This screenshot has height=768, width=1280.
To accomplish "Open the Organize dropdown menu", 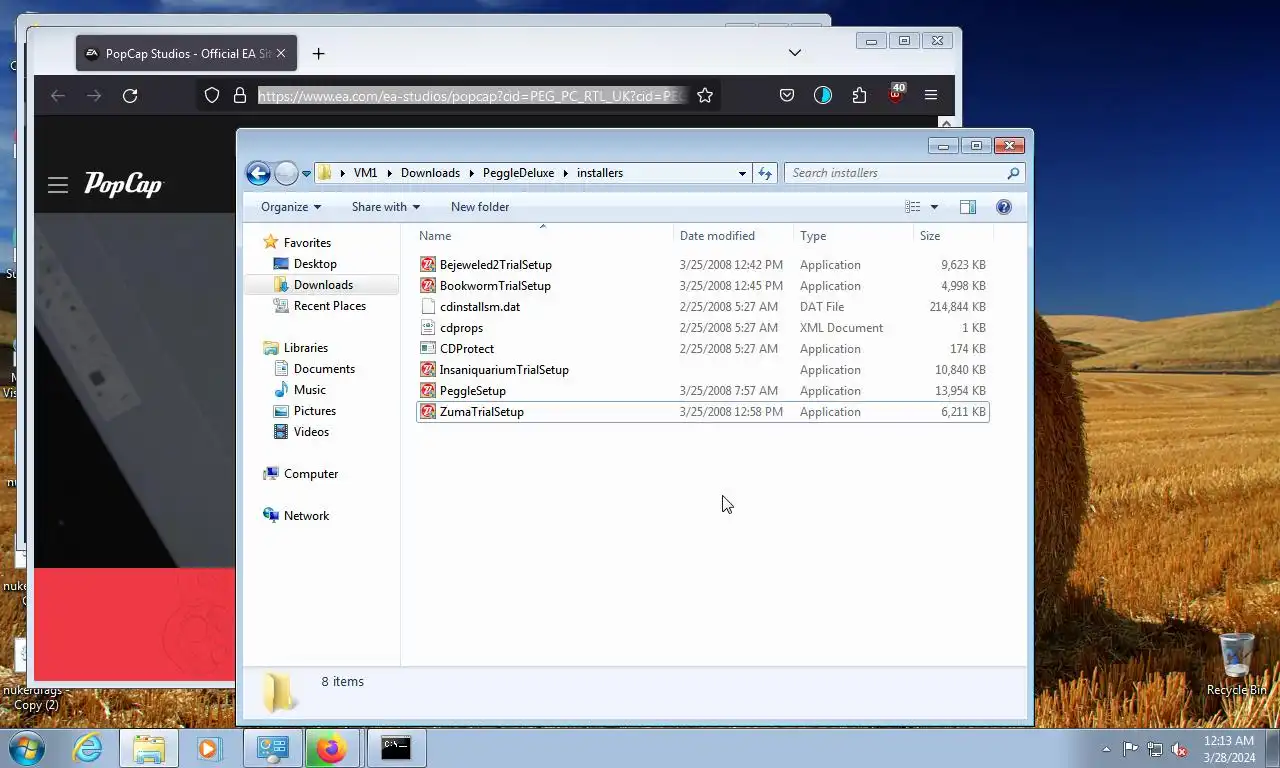I will pos(291,207).
